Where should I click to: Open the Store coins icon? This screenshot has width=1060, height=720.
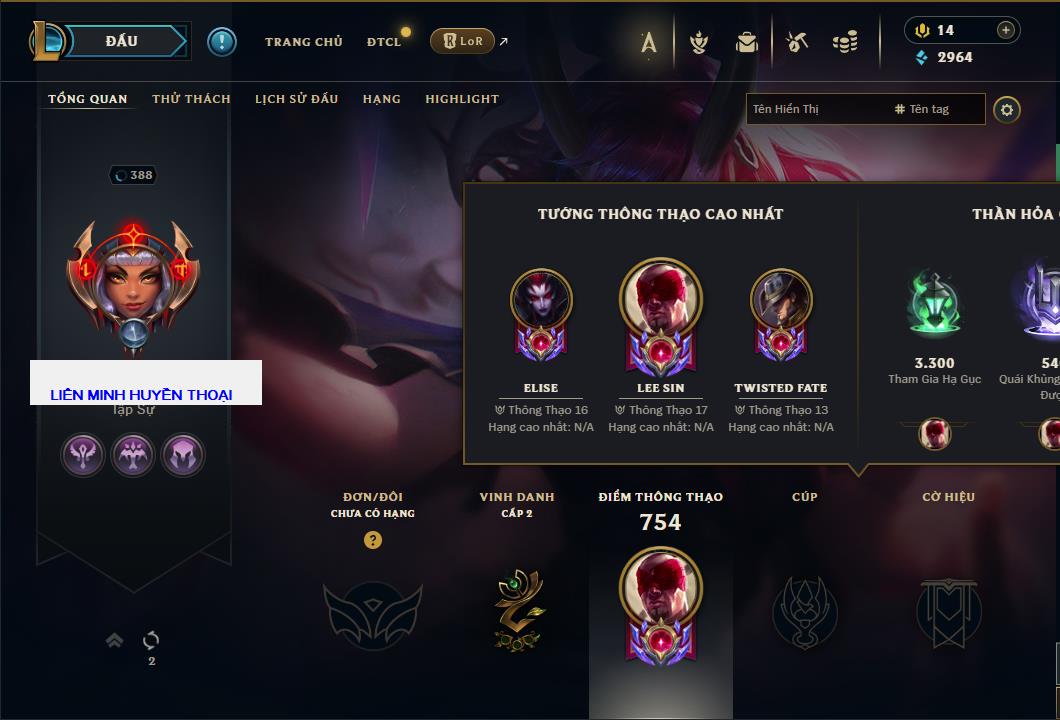pos(845,42)
